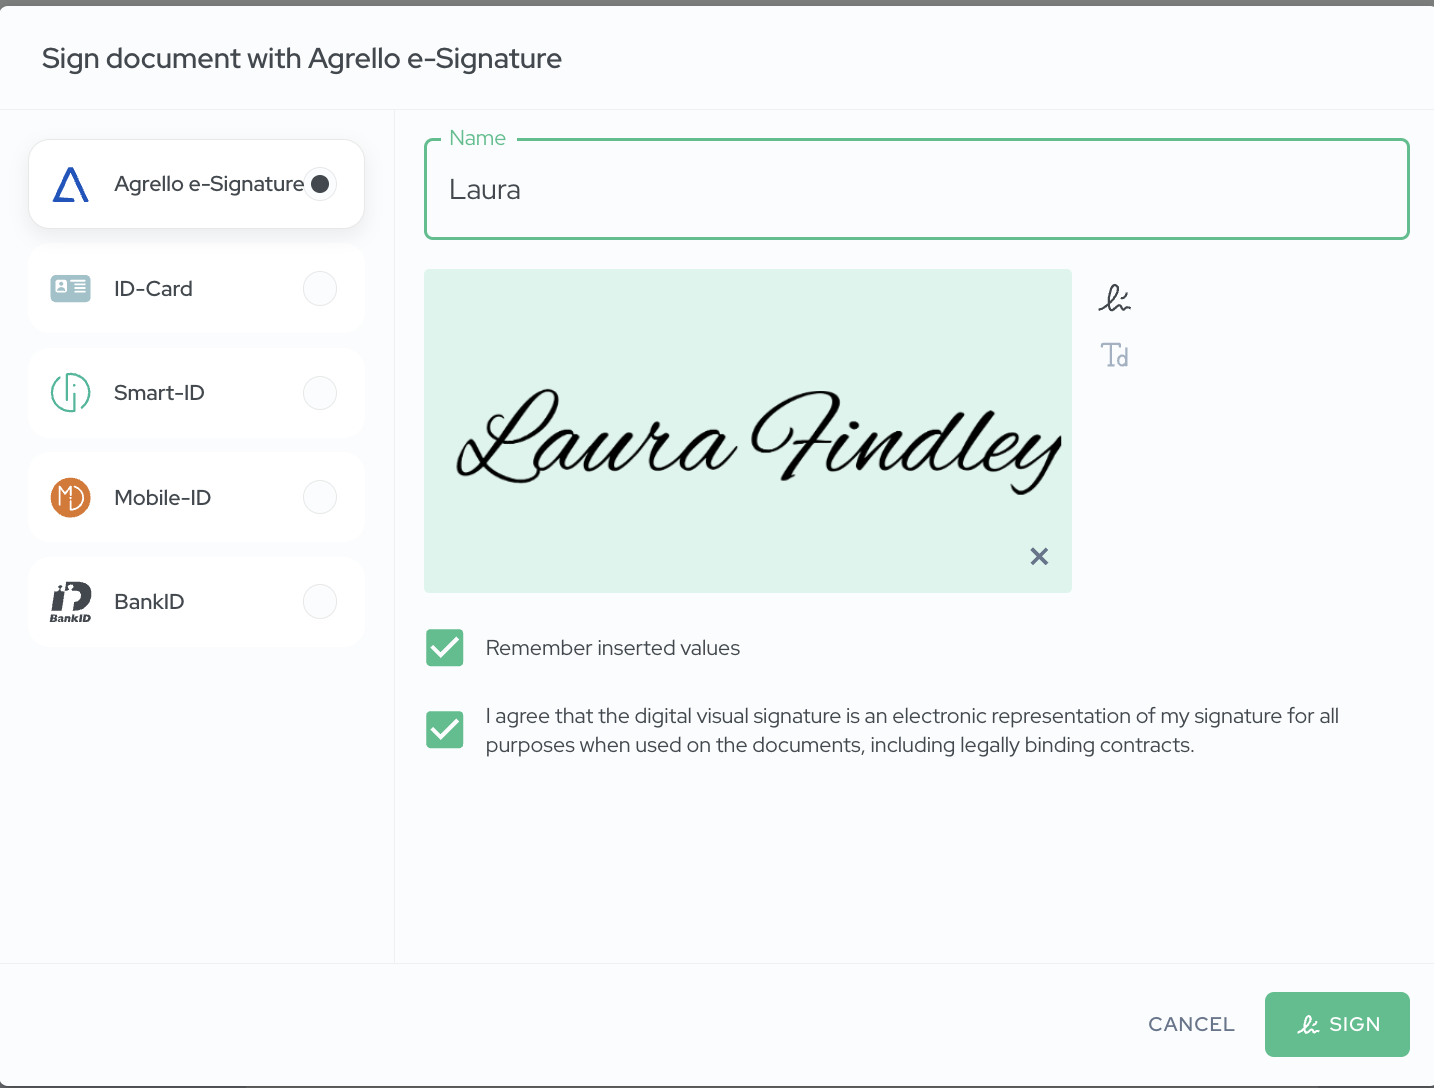Viewport: 1434px width, 1088px height.
Task: Choose the ID-Card label
Action: 153,289
